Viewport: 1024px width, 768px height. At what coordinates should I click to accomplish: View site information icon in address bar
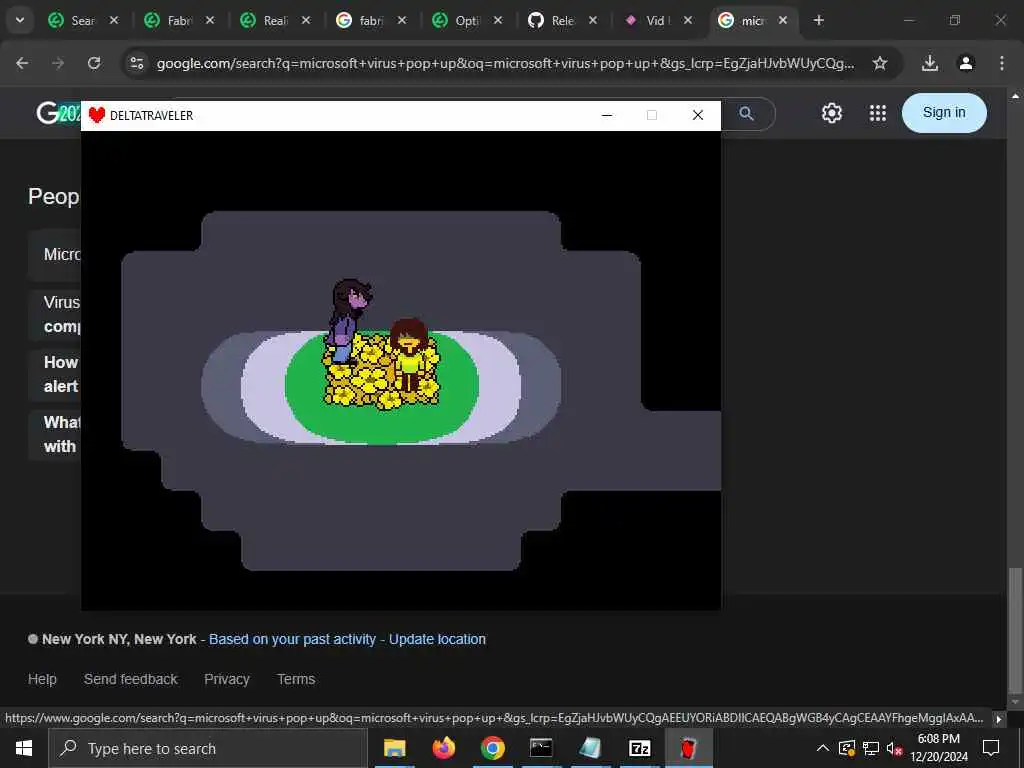click(136, 63)
